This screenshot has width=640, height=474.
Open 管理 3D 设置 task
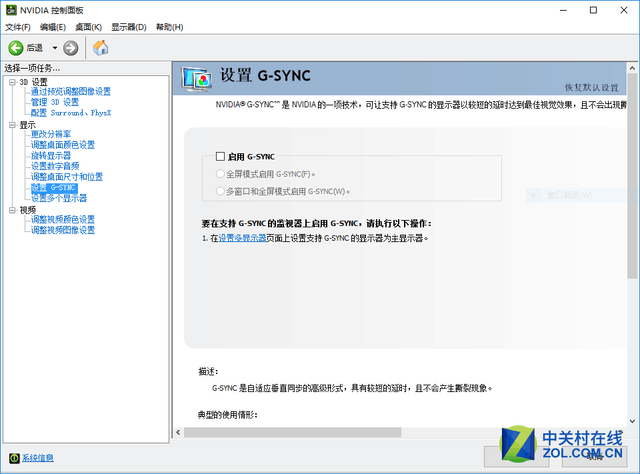[55, 102]
